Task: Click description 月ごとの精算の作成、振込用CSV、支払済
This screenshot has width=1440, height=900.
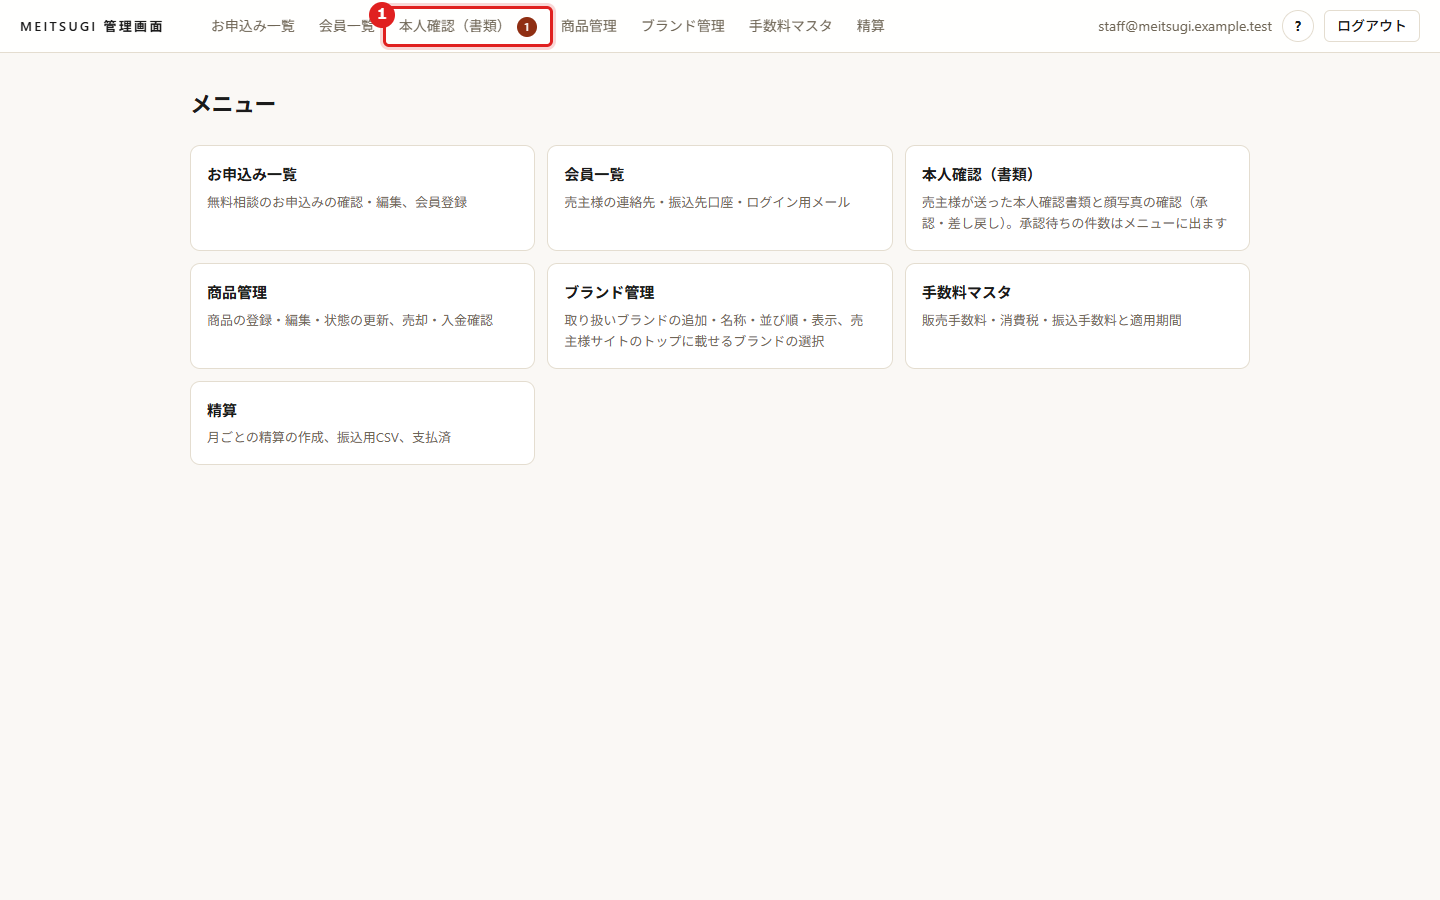Action: click(x=329, y=437)
